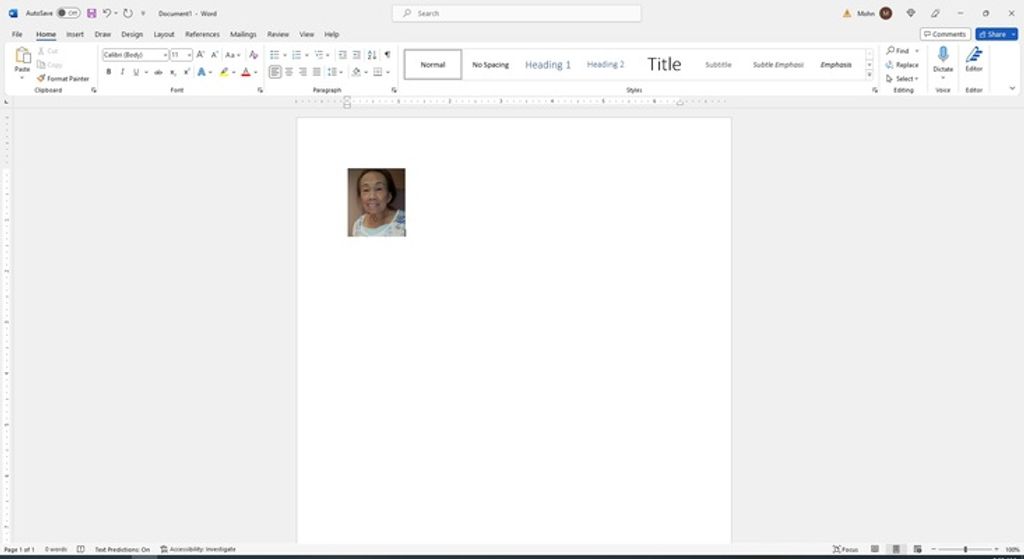Viewport: 1024px width, 559px height.
Task: Click the Dictate microphone icon
Action: point(942,55)
